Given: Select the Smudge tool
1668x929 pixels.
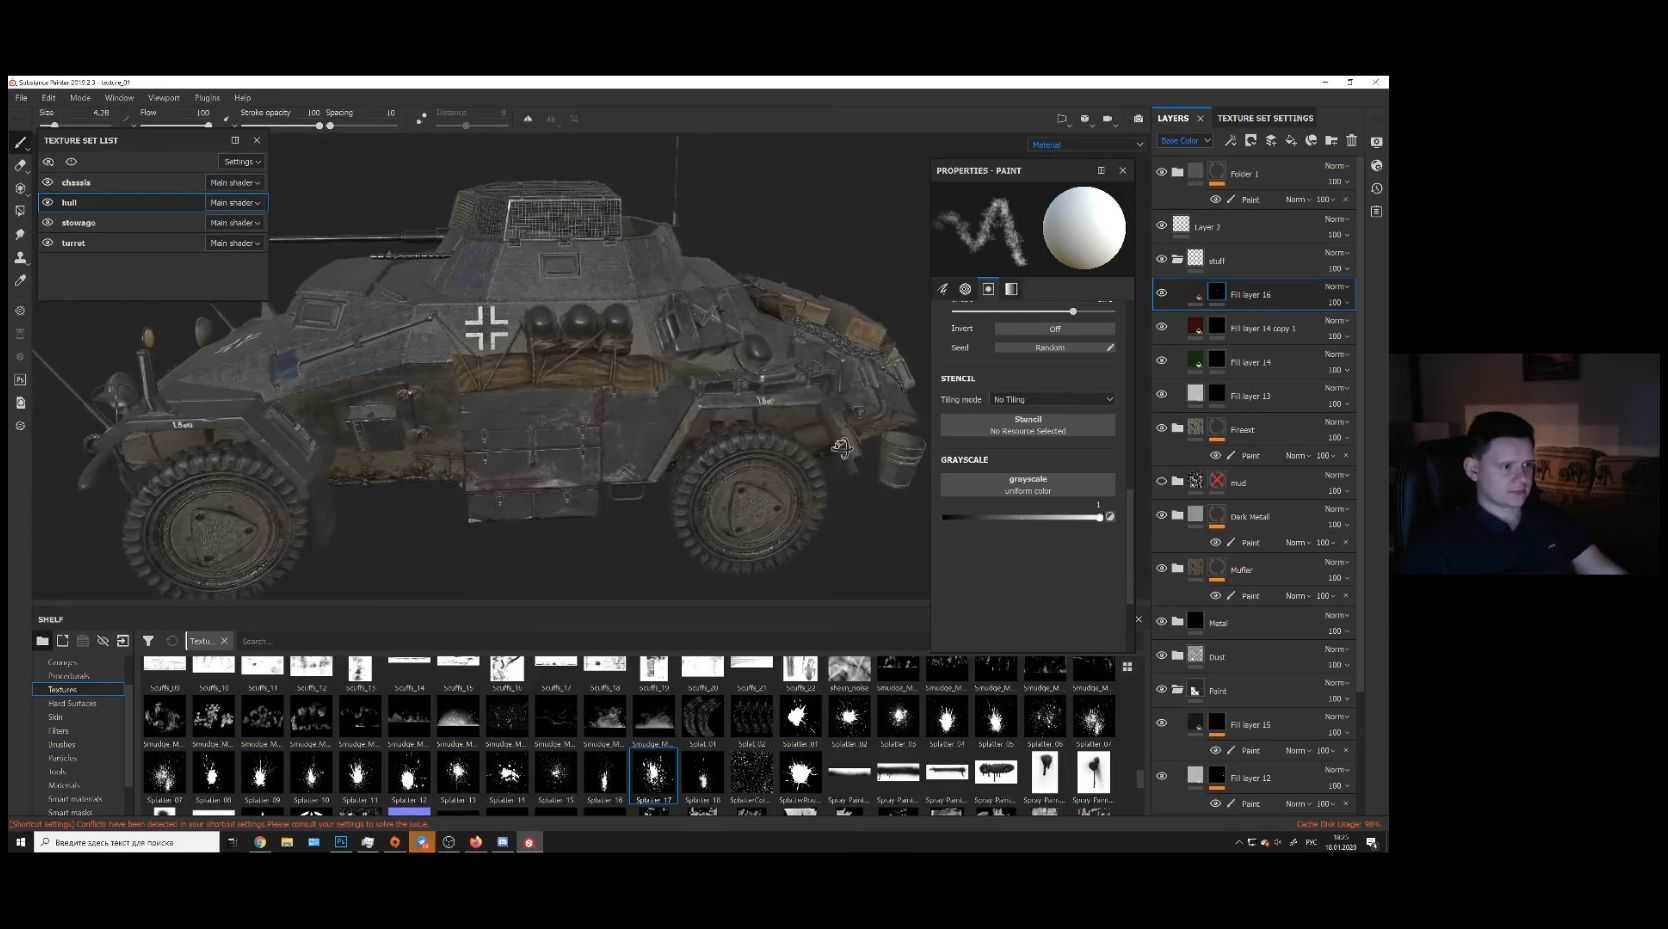Looking at the screenshot, I should 20,235.
